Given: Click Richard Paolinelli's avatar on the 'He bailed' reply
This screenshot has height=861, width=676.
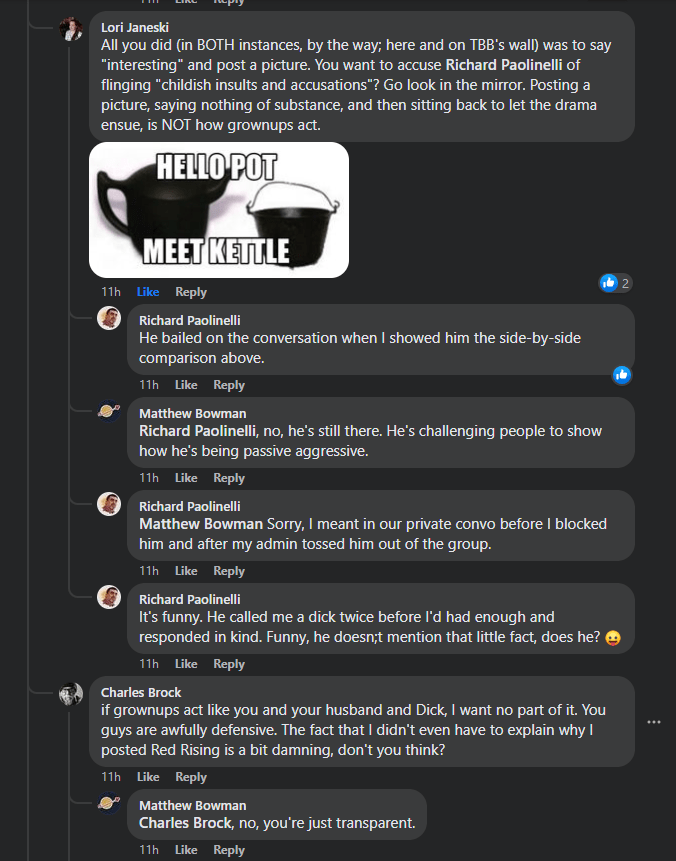Looking at the screenshot, I should pos(109,318).
